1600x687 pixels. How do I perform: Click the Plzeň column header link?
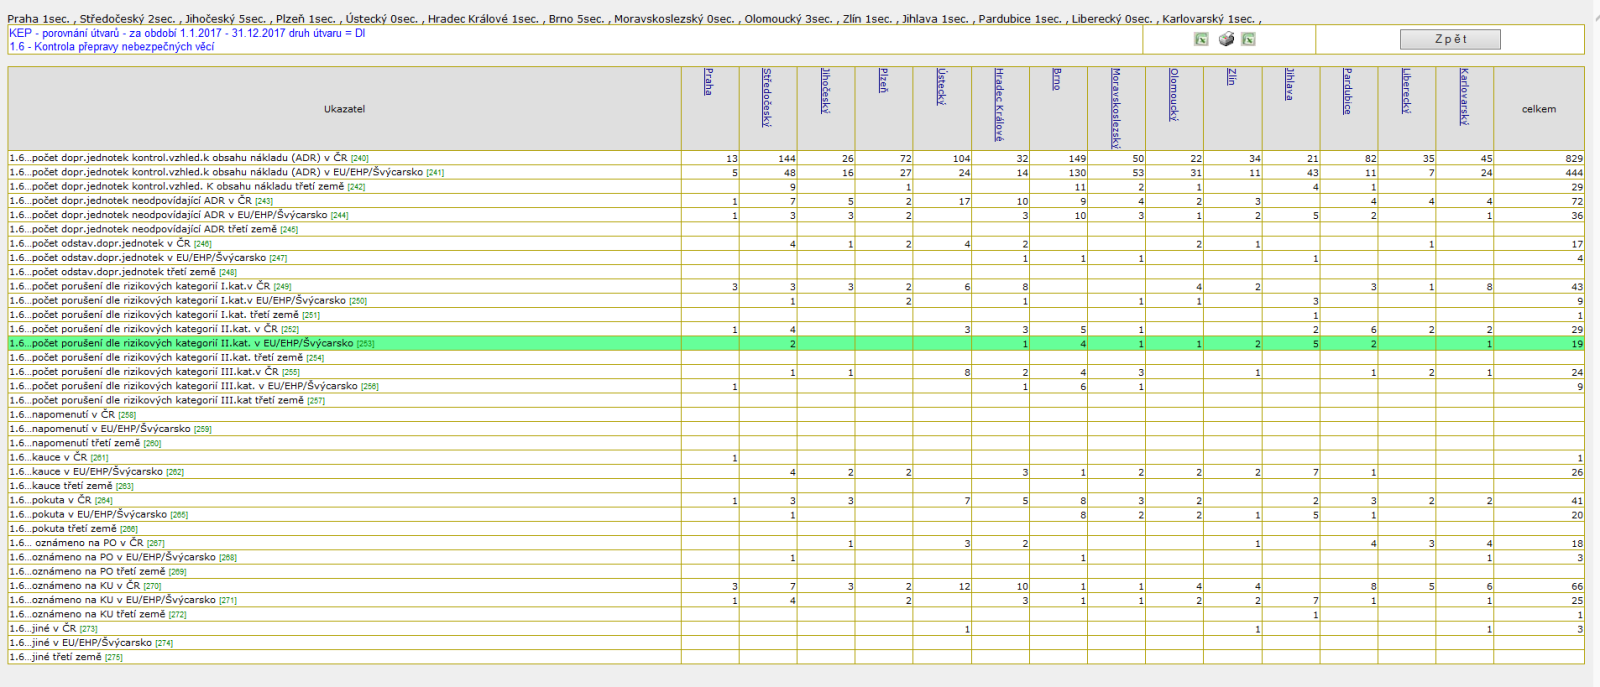(882, 80)
